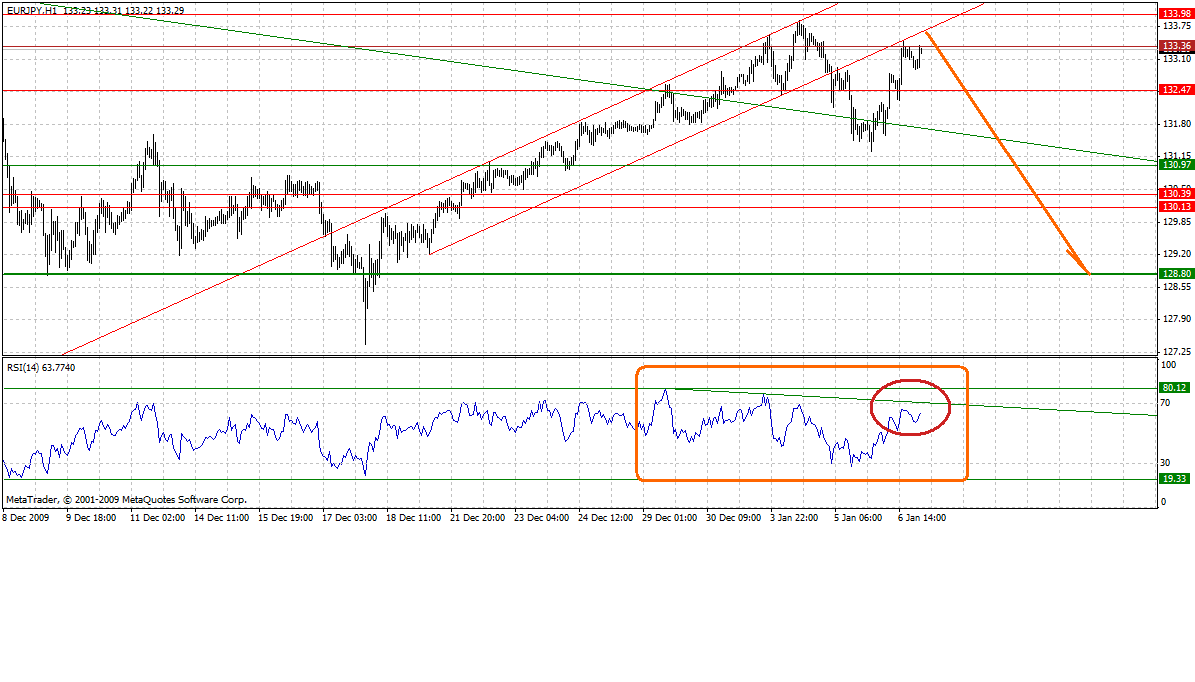1195x682 pixels.
Task: Select the 21 Dec 20:00 time label
Action: coord(478,517)
